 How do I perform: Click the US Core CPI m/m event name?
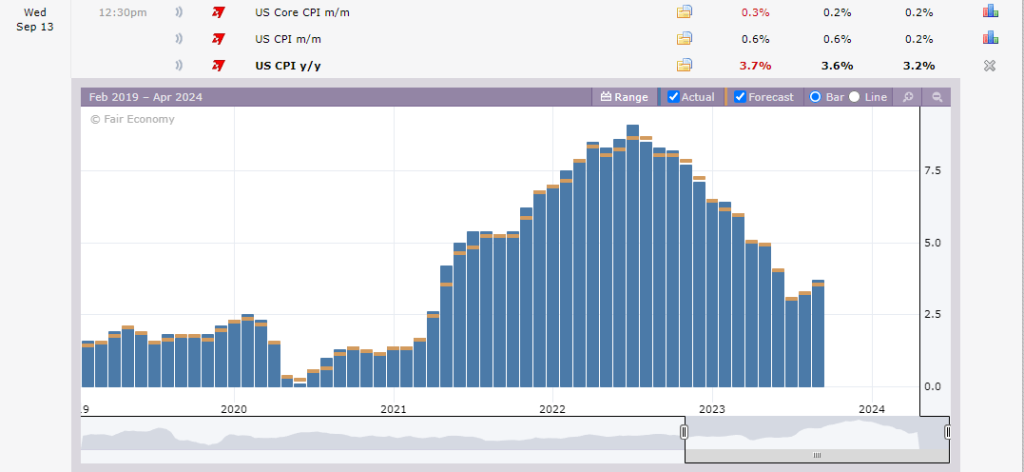click(x=302, y=12)
